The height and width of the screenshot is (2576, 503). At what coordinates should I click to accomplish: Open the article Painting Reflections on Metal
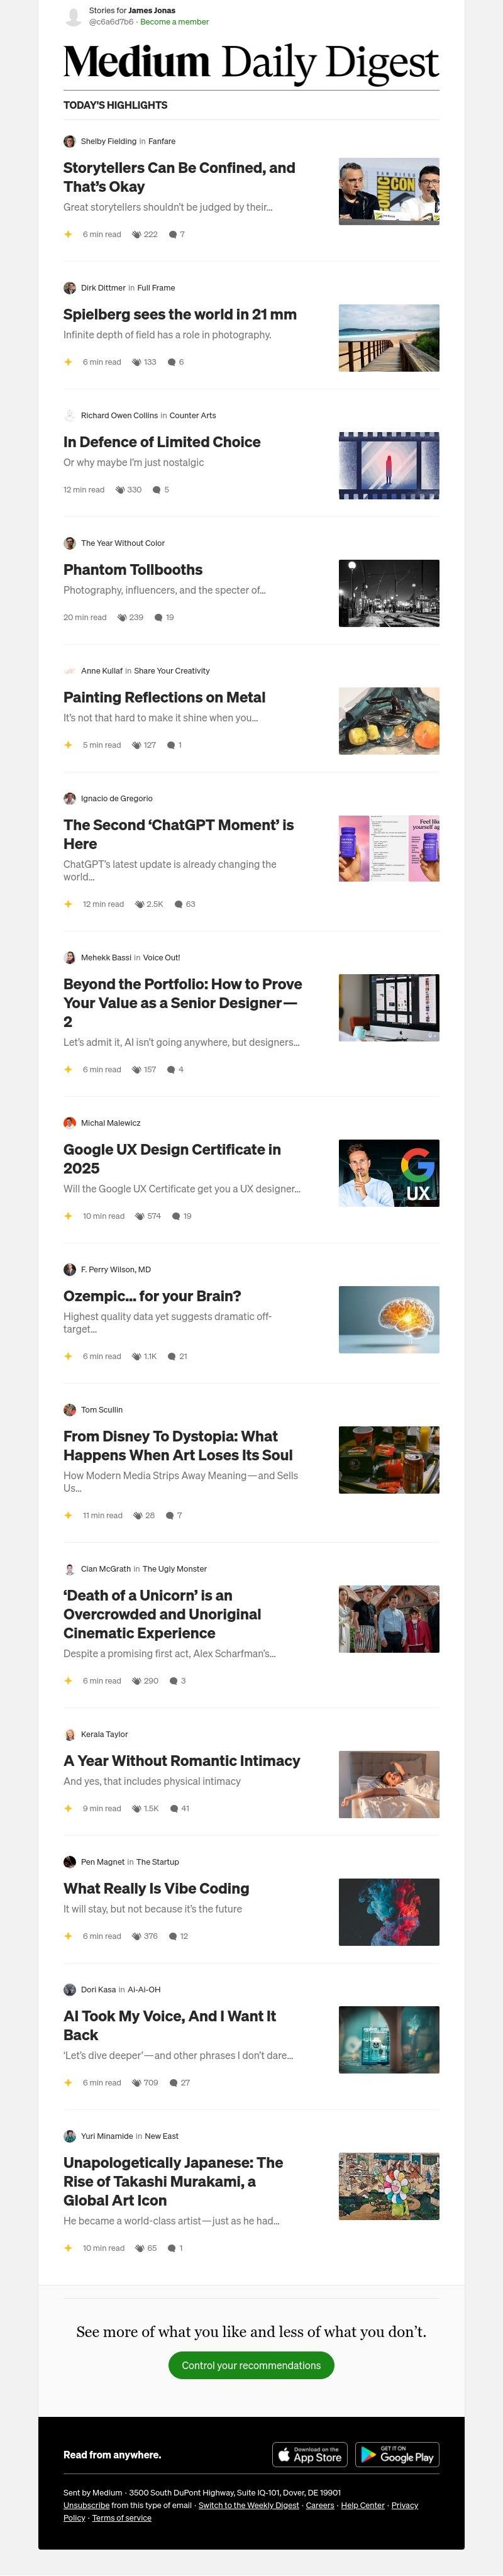[x=164, y=697]
